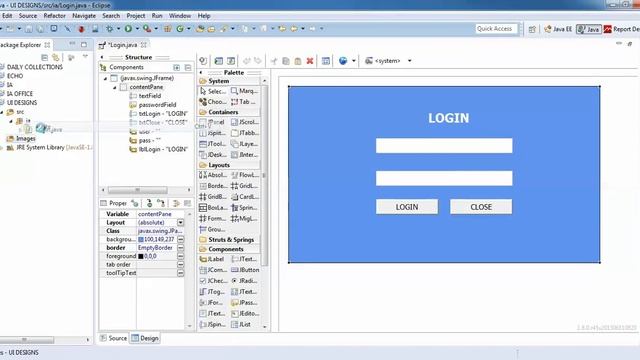Select the Selection tool in Palette
Image resolution: width=640 pixels, height=360 pixels.
[213, 91]
